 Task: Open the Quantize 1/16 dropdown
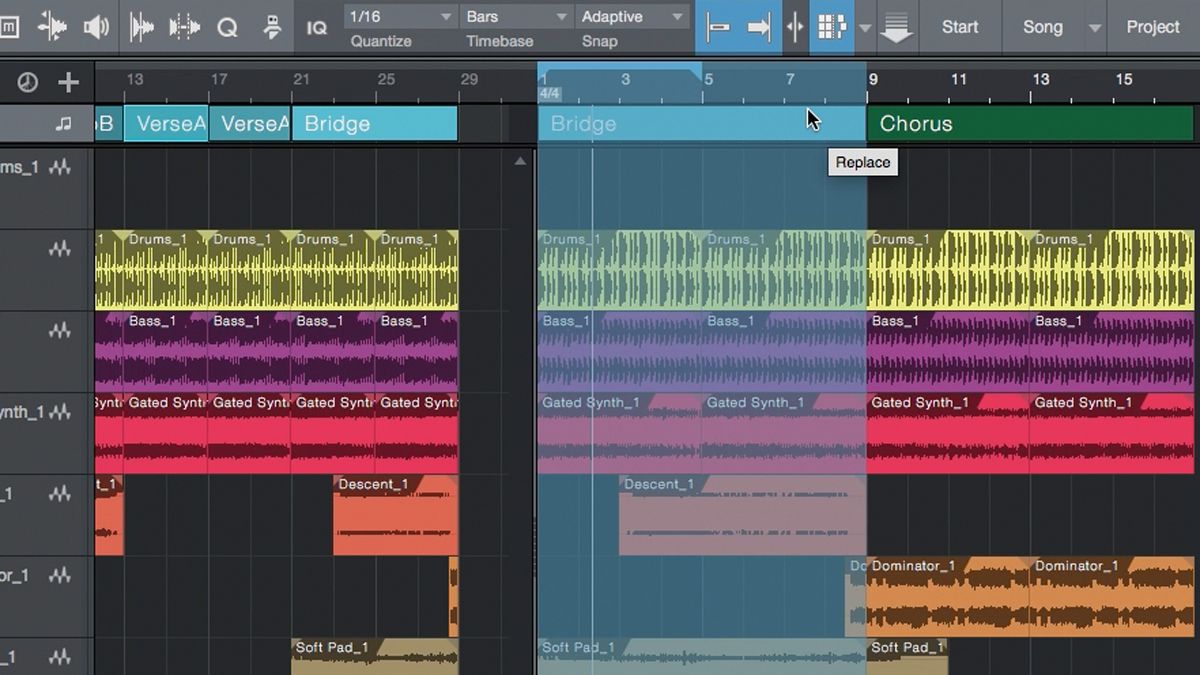tap(398, 16)
